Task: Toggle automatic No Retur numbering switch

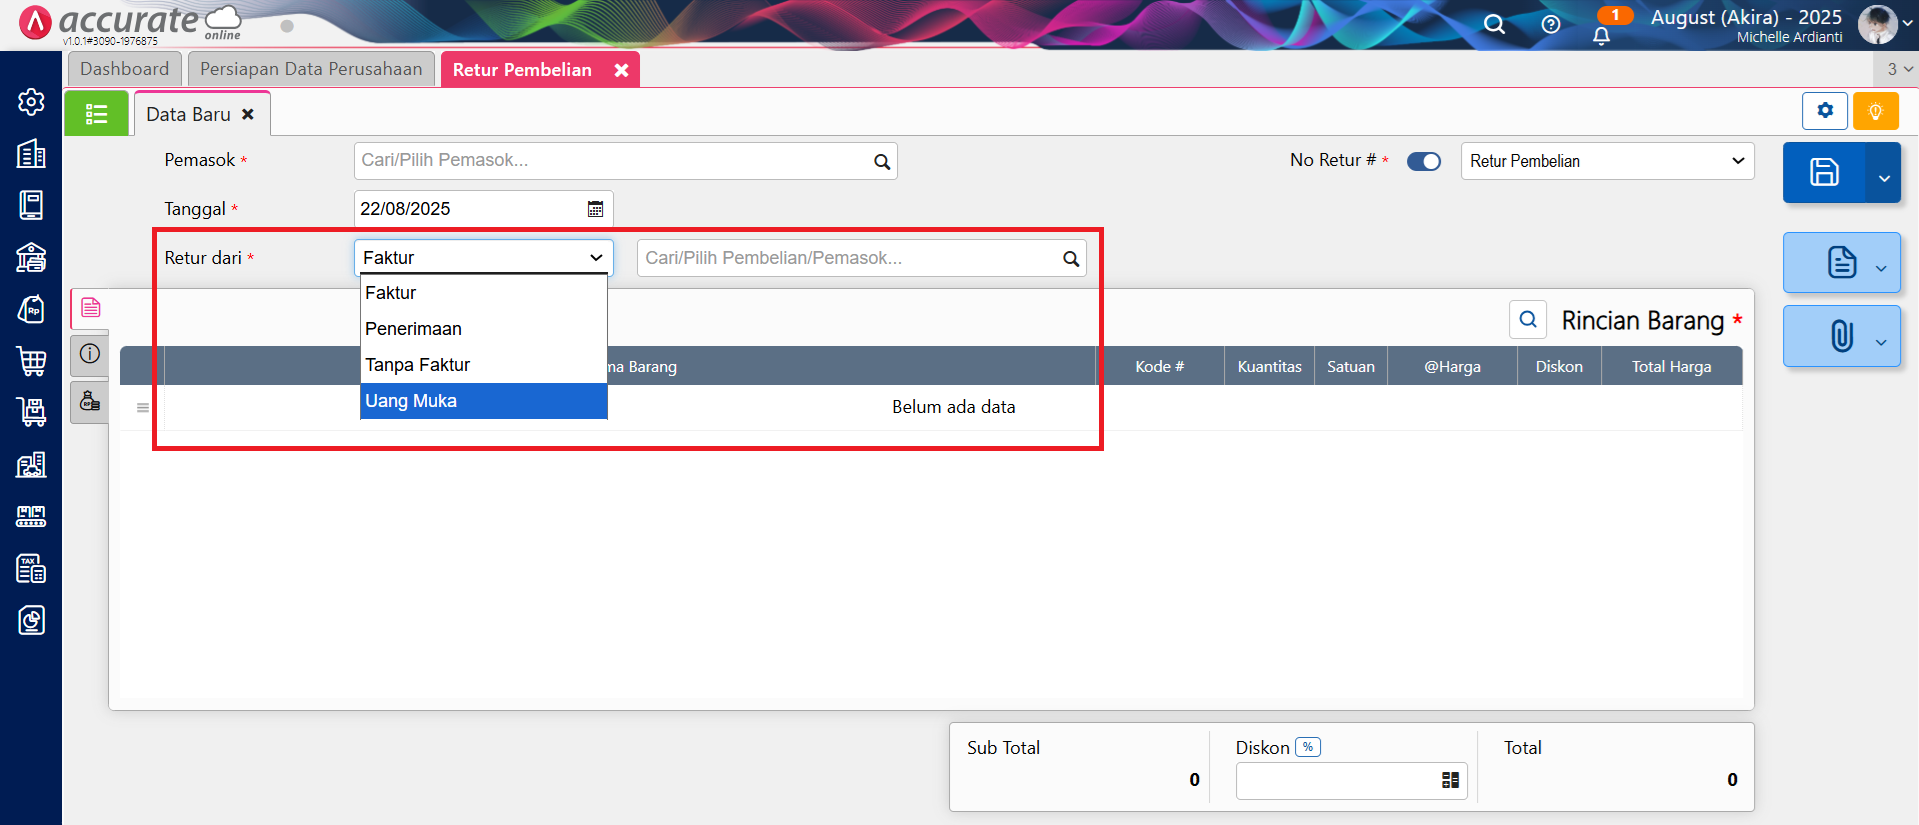Action: click(1424, 161)
